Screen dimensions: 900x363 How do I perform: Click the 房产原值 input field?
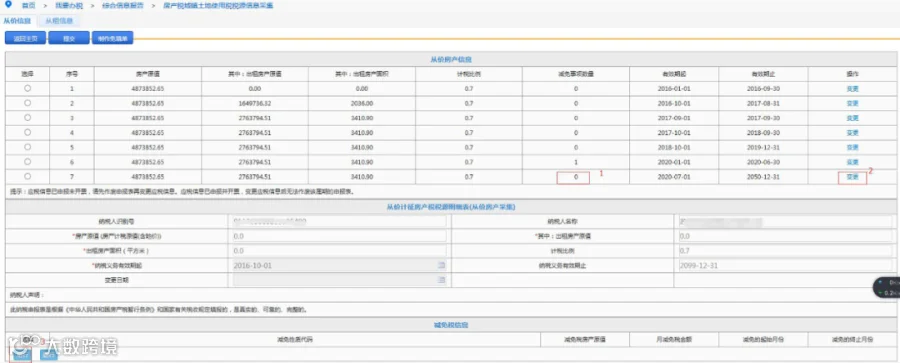(x=339, y=236)
